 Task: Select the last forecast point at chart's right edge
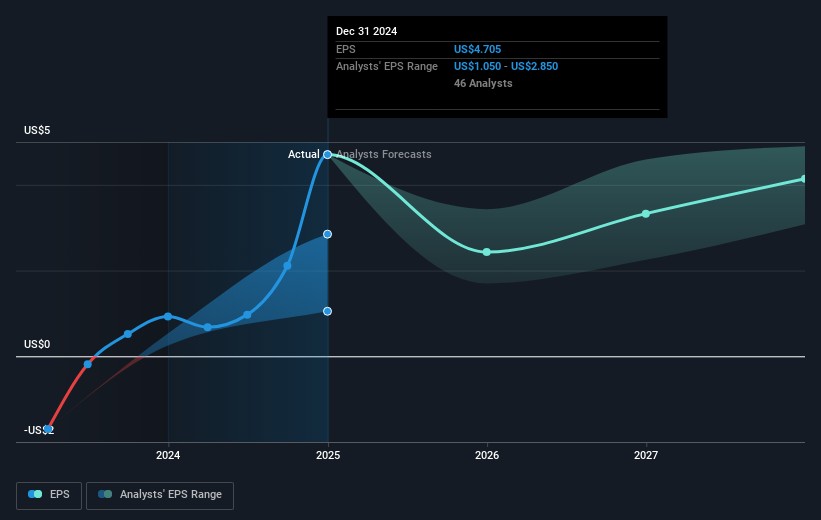tap(804, 179)
